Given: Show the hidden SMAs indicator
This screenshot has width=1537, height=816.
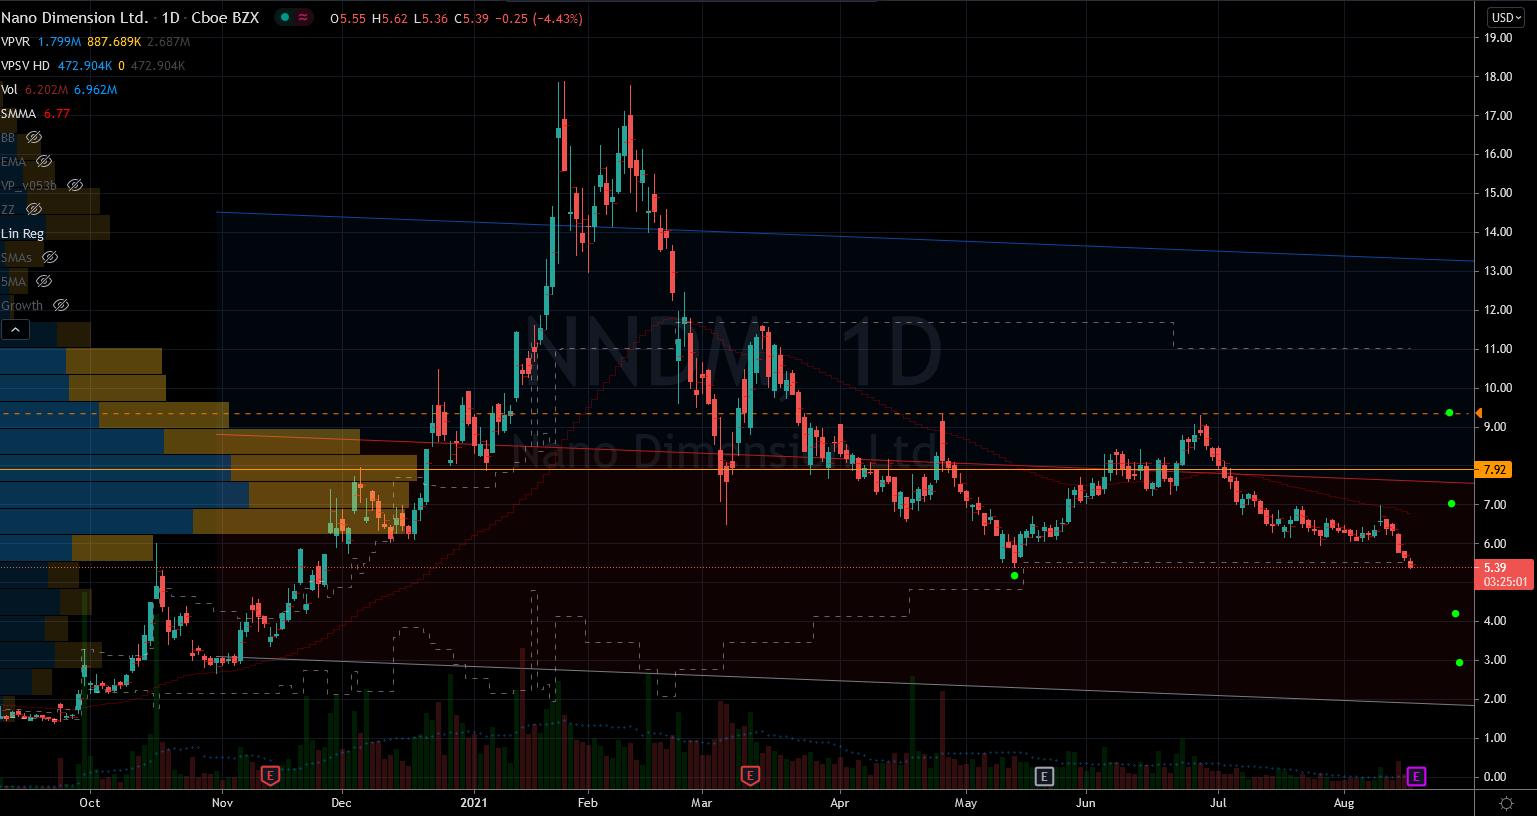Looking at the screenshot, I should click(50, 257).
